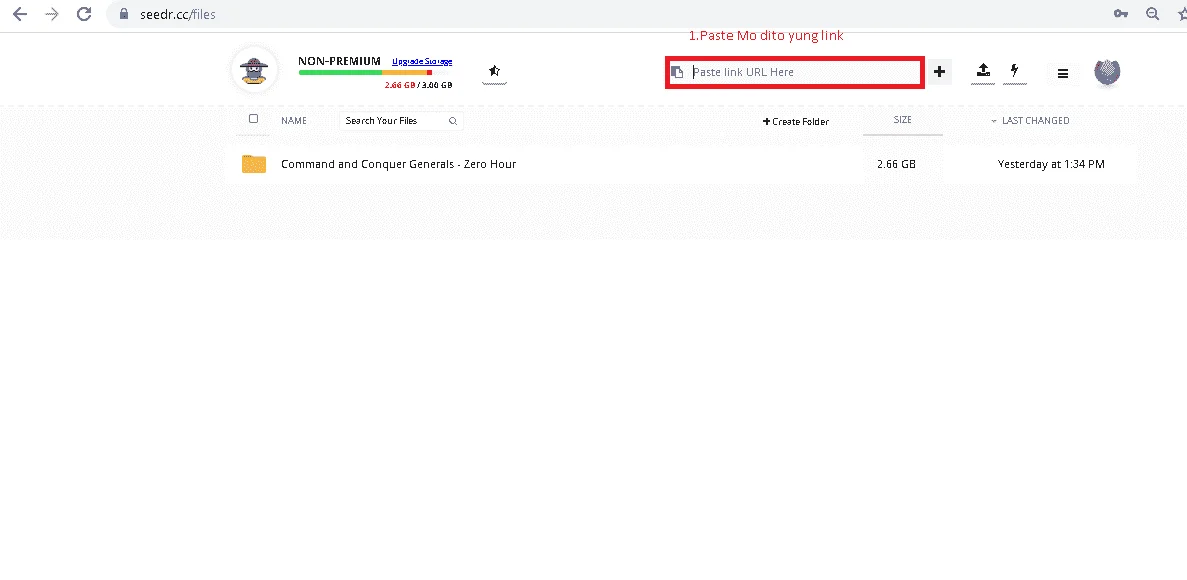The image size is (1187, 580).
Task: View site info via the padlock icon
Action: pyautogui.click(x=124, y=14)
